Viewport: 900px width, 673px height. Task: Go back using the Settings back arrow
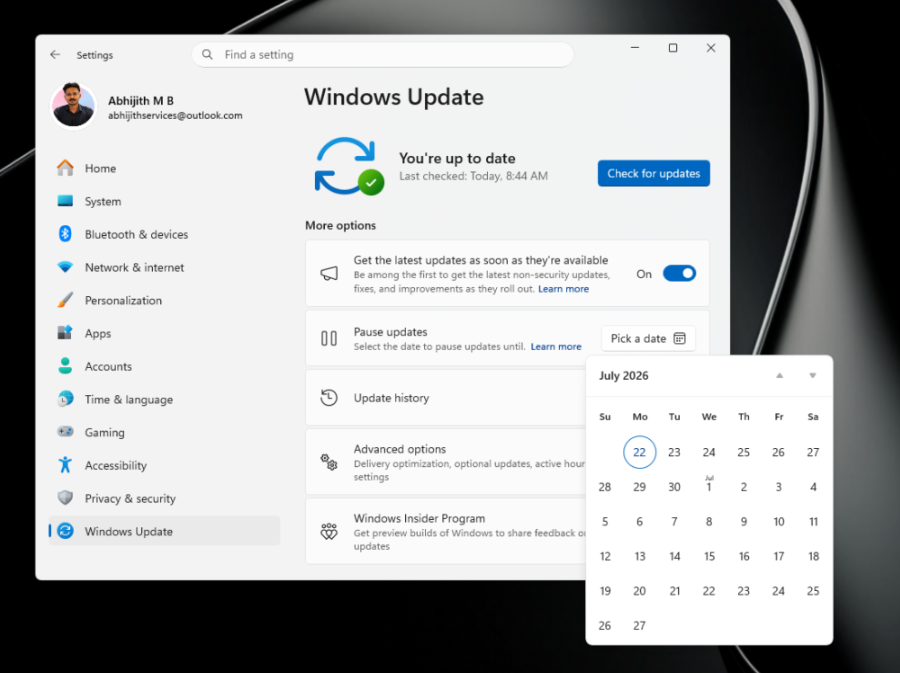tap(55, 55)
